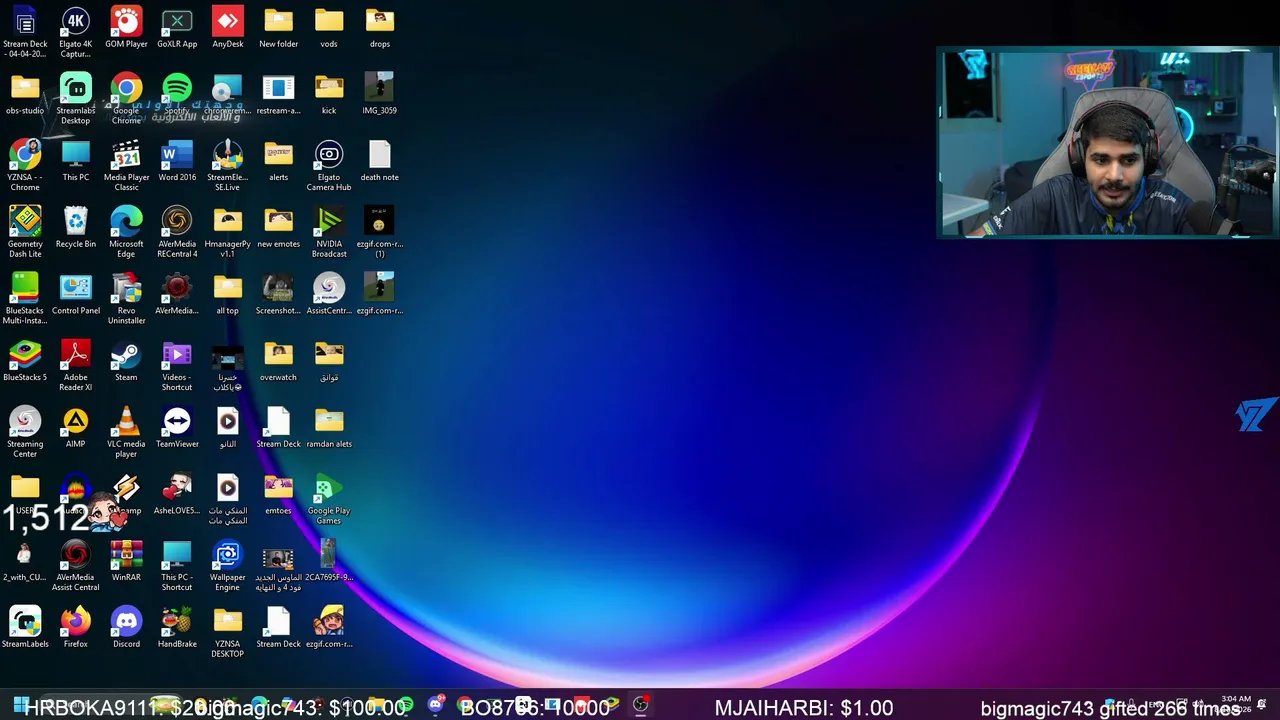Open the YZNSA - Chrome profile shortcut
The width and height of the screenshot is (1280, 720).
point(25,166)
